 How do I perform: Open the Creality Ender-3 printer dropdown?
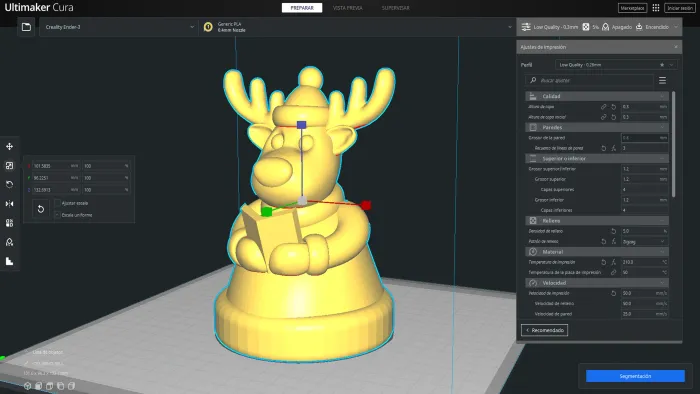(118, 27)
